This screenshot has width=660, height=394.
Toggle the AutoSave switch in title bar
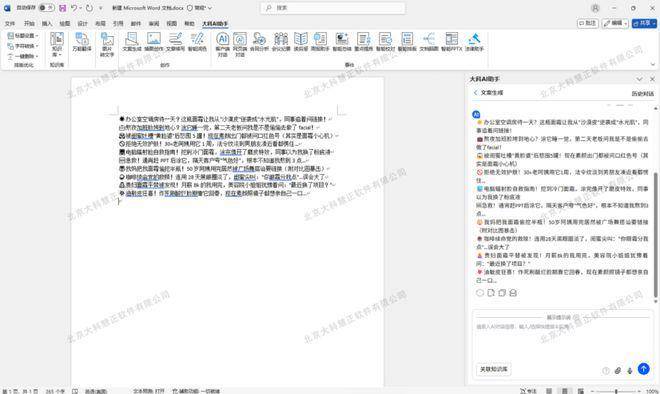pyautogui.click(x=46, y=8)
